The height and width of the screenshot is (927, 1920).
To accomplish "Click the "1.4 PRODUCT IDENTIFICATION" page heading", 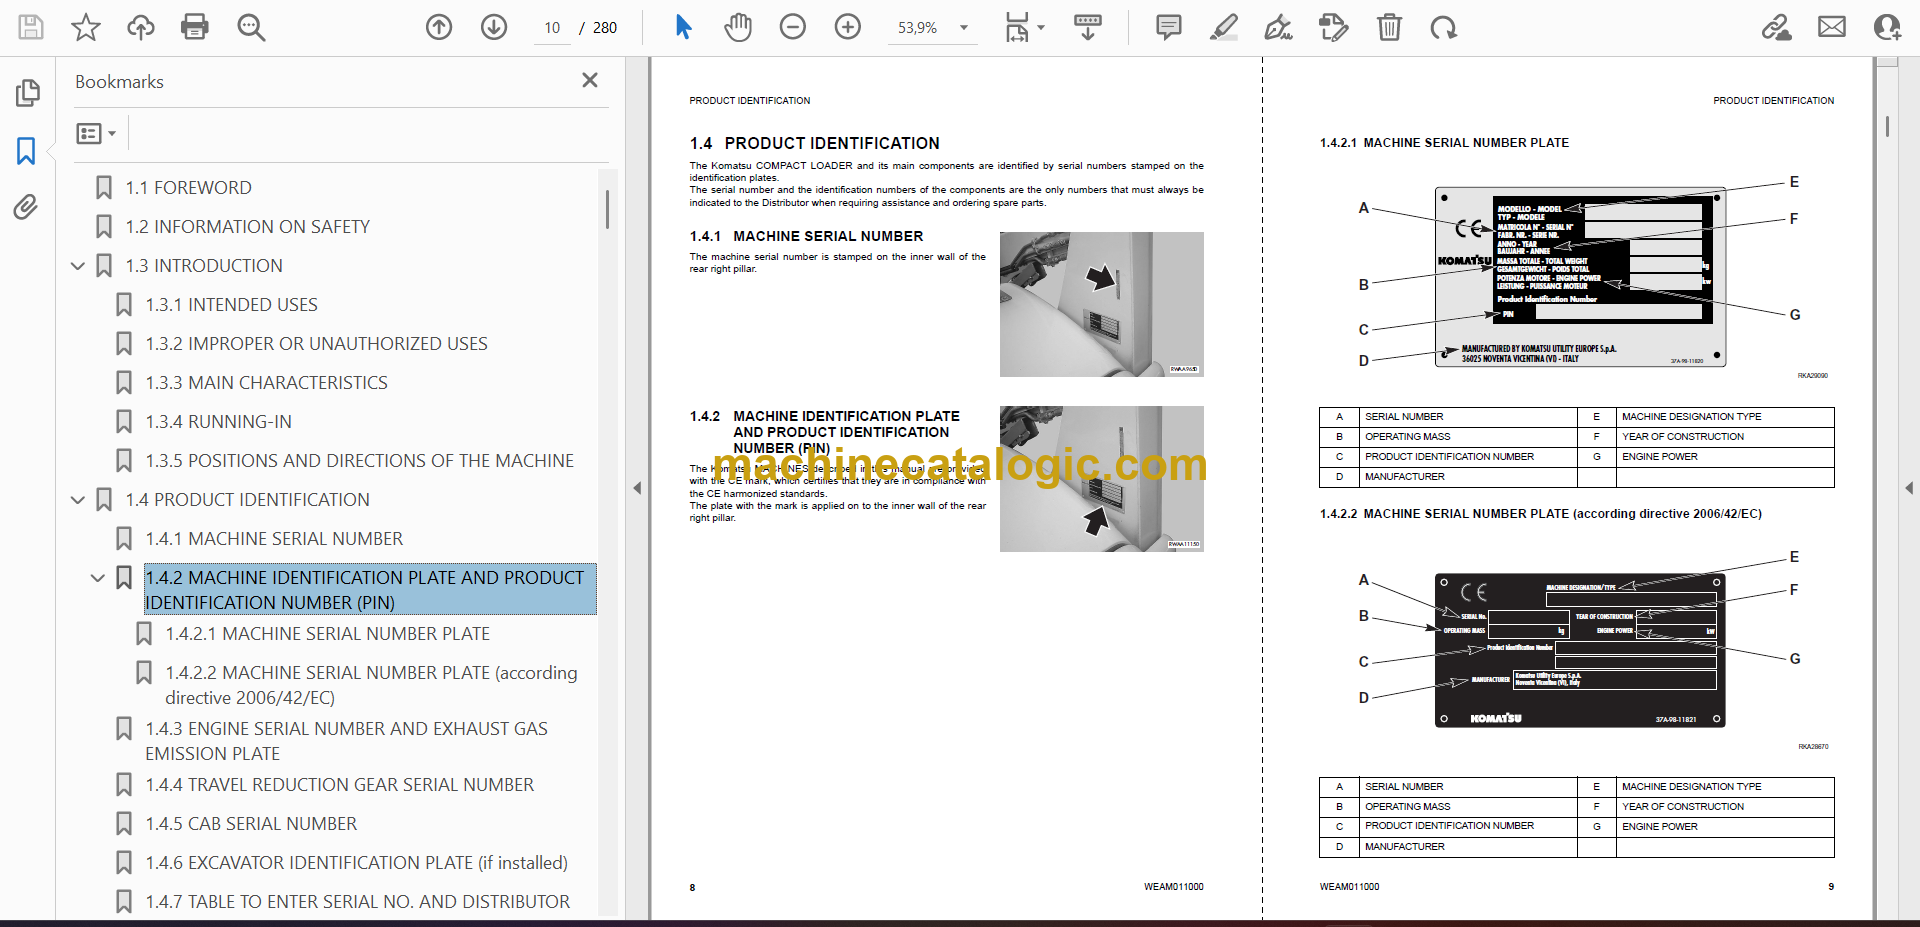I will [814, 144].
